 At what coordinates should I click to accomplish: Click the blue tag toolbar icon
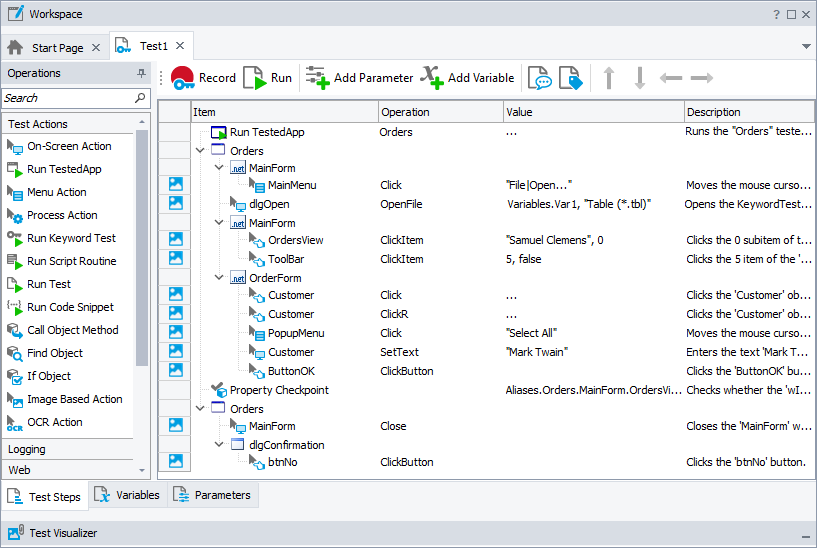(x=569, y=79)
